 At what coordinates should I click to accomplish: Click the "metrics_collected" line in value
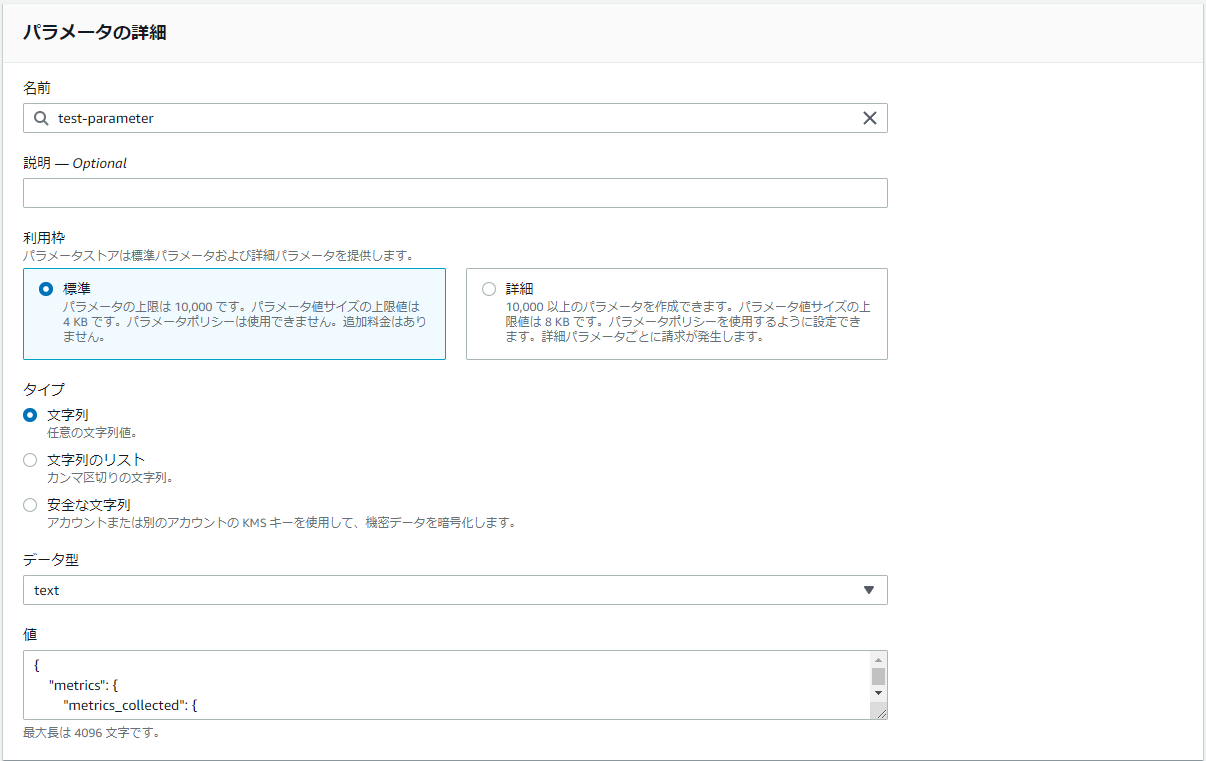tap(132, 706)
